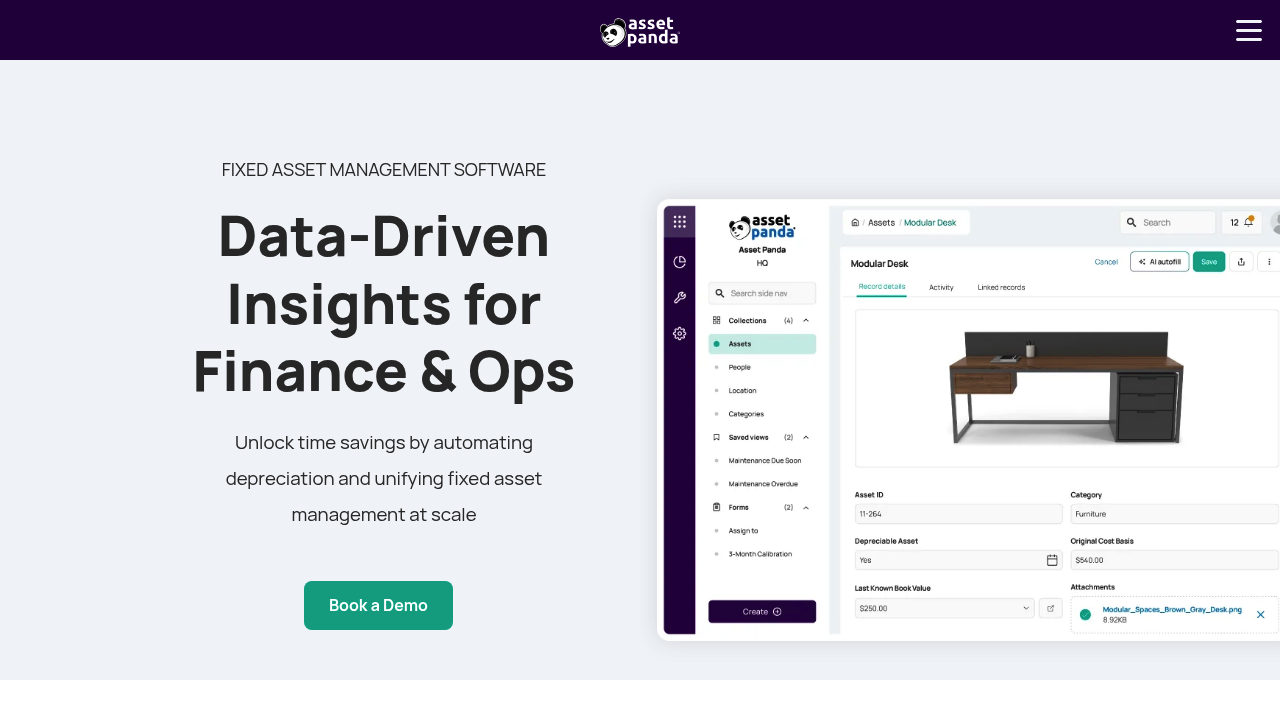Collapse the Forms section chevron
The width and height of the screenshot is (1280, 720).
[x=806, y=507]
